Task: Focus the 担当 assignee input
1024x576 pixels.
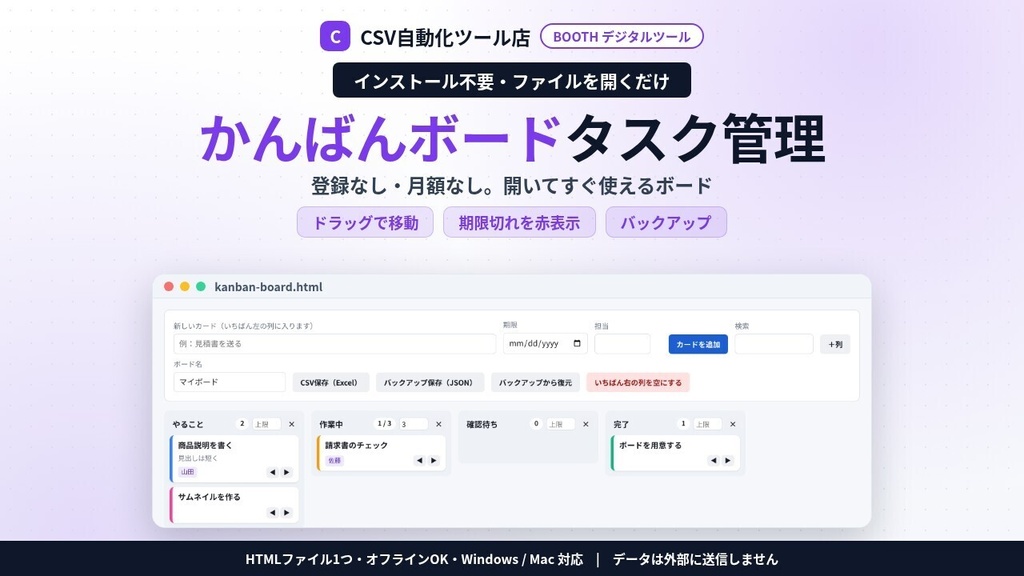Action: tap(622, 344)
